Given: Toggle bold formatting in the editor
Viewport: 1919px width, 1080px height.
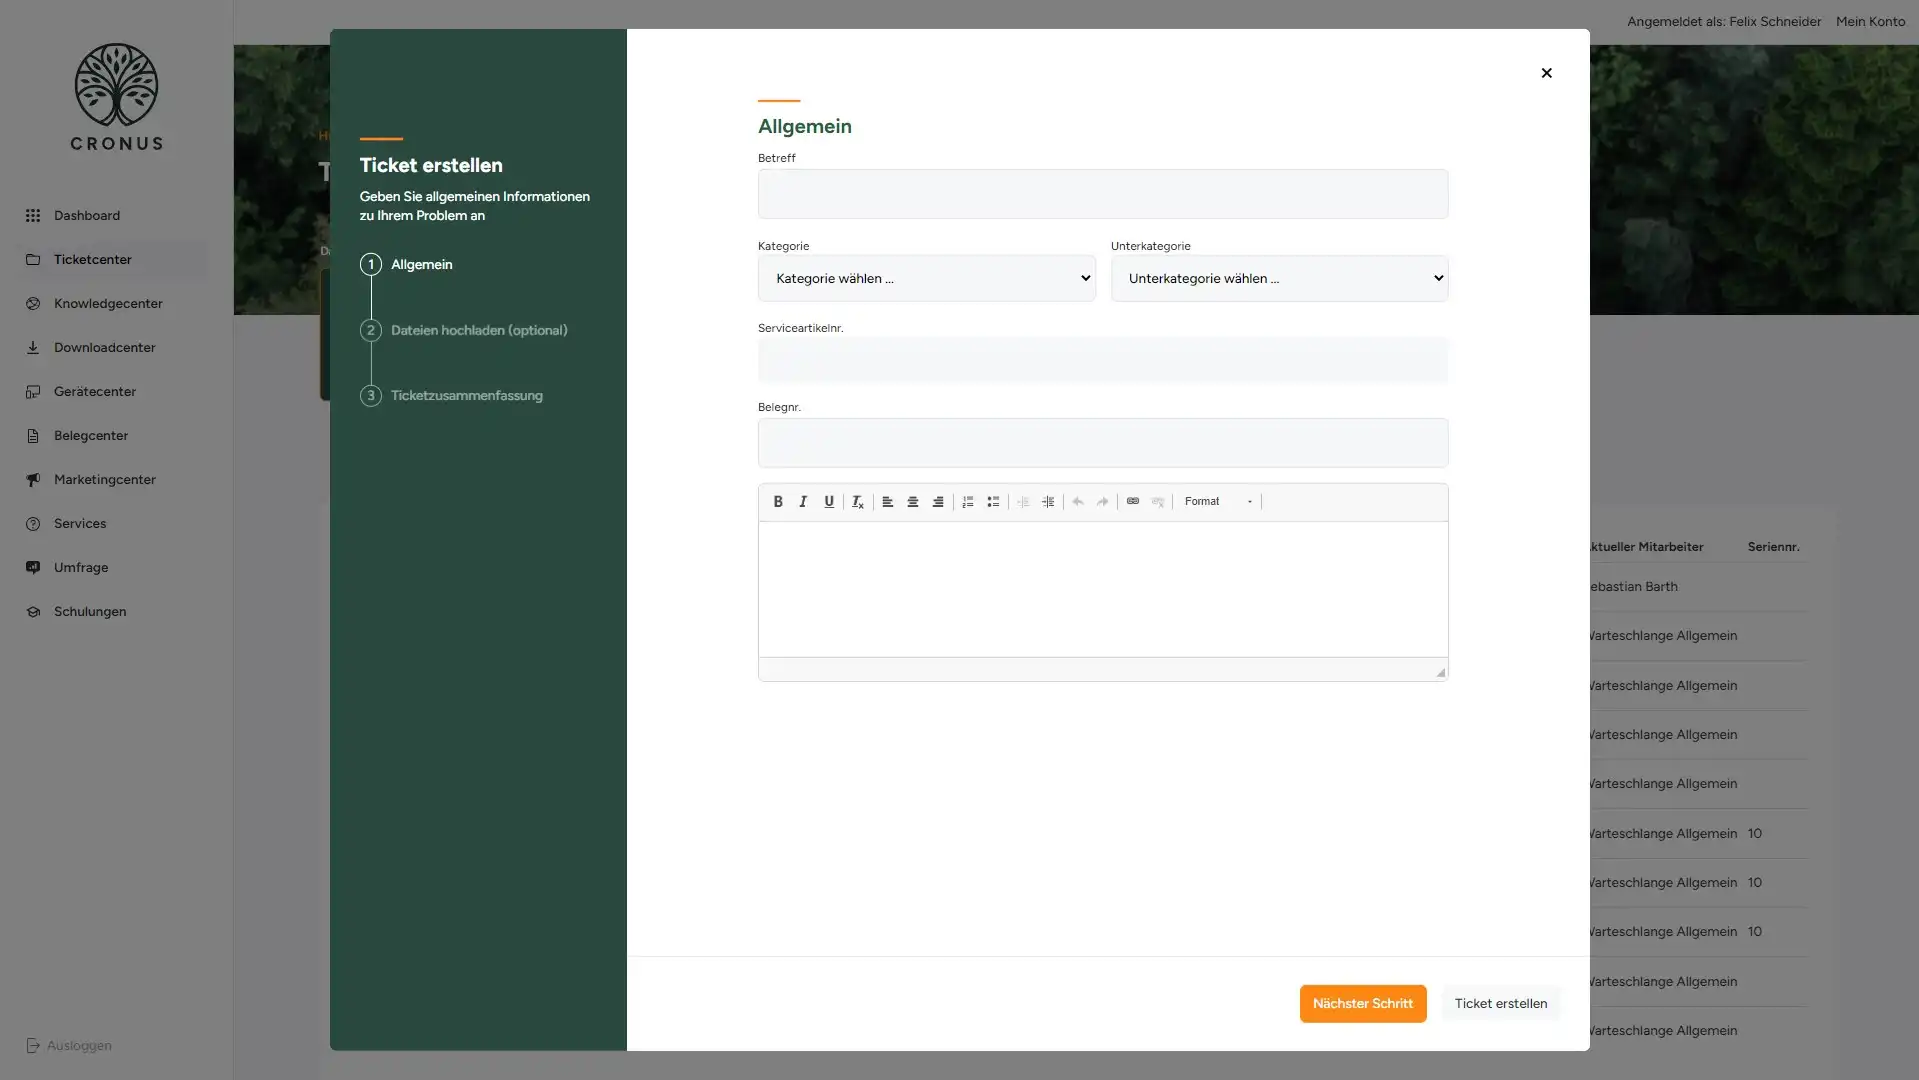Looking at the screenshot, I should click(x=777, y=502).
